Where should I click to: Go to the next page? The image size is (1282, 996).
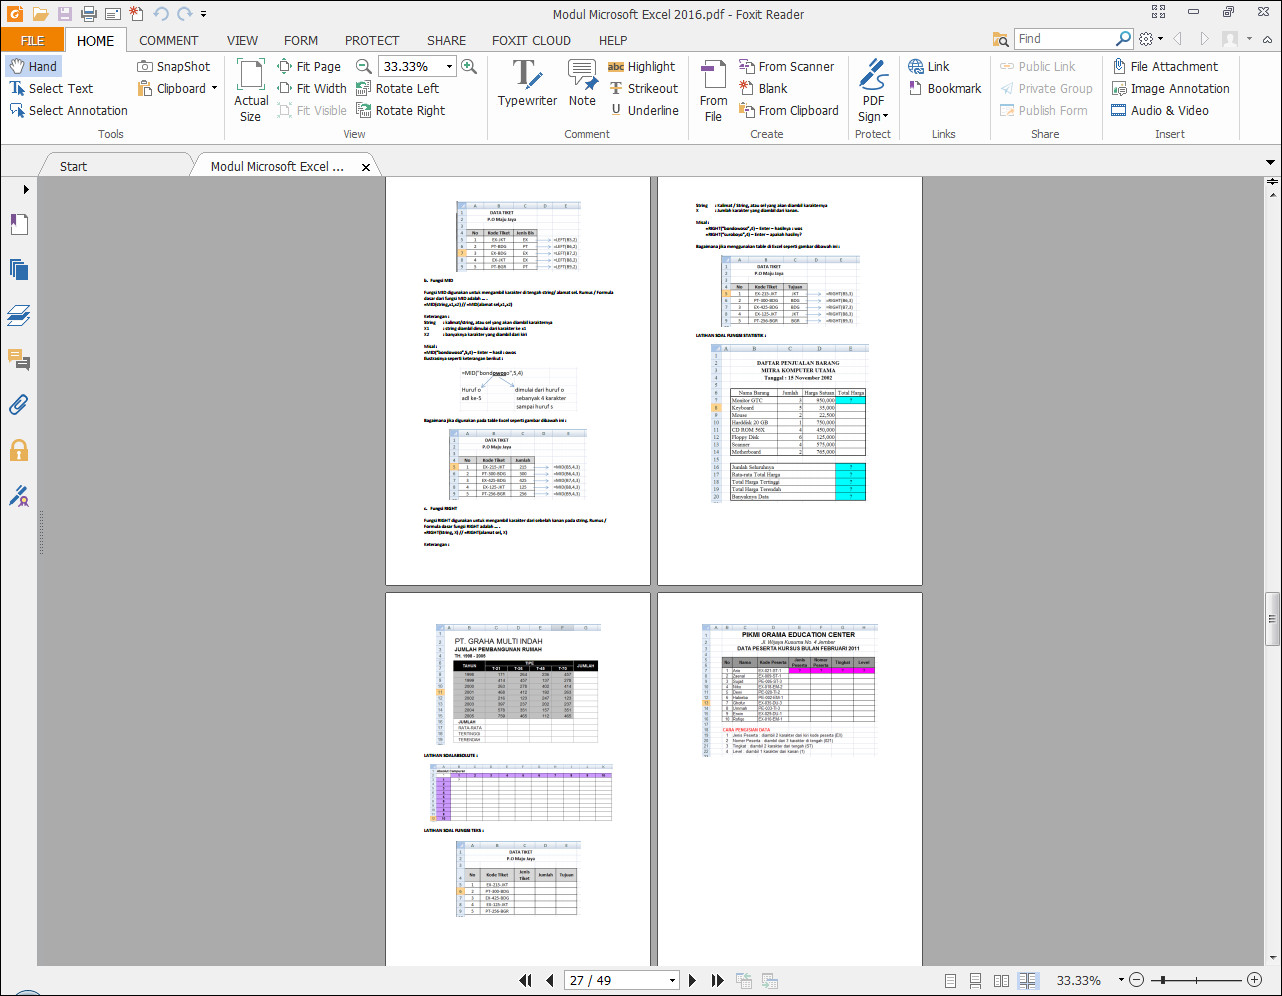point(692,980)
